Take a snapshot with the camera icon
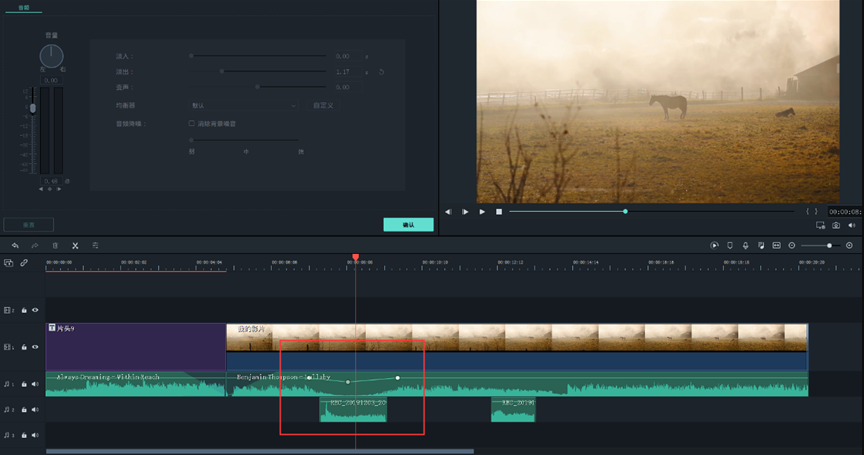864x455 pixels. [836, 226]
